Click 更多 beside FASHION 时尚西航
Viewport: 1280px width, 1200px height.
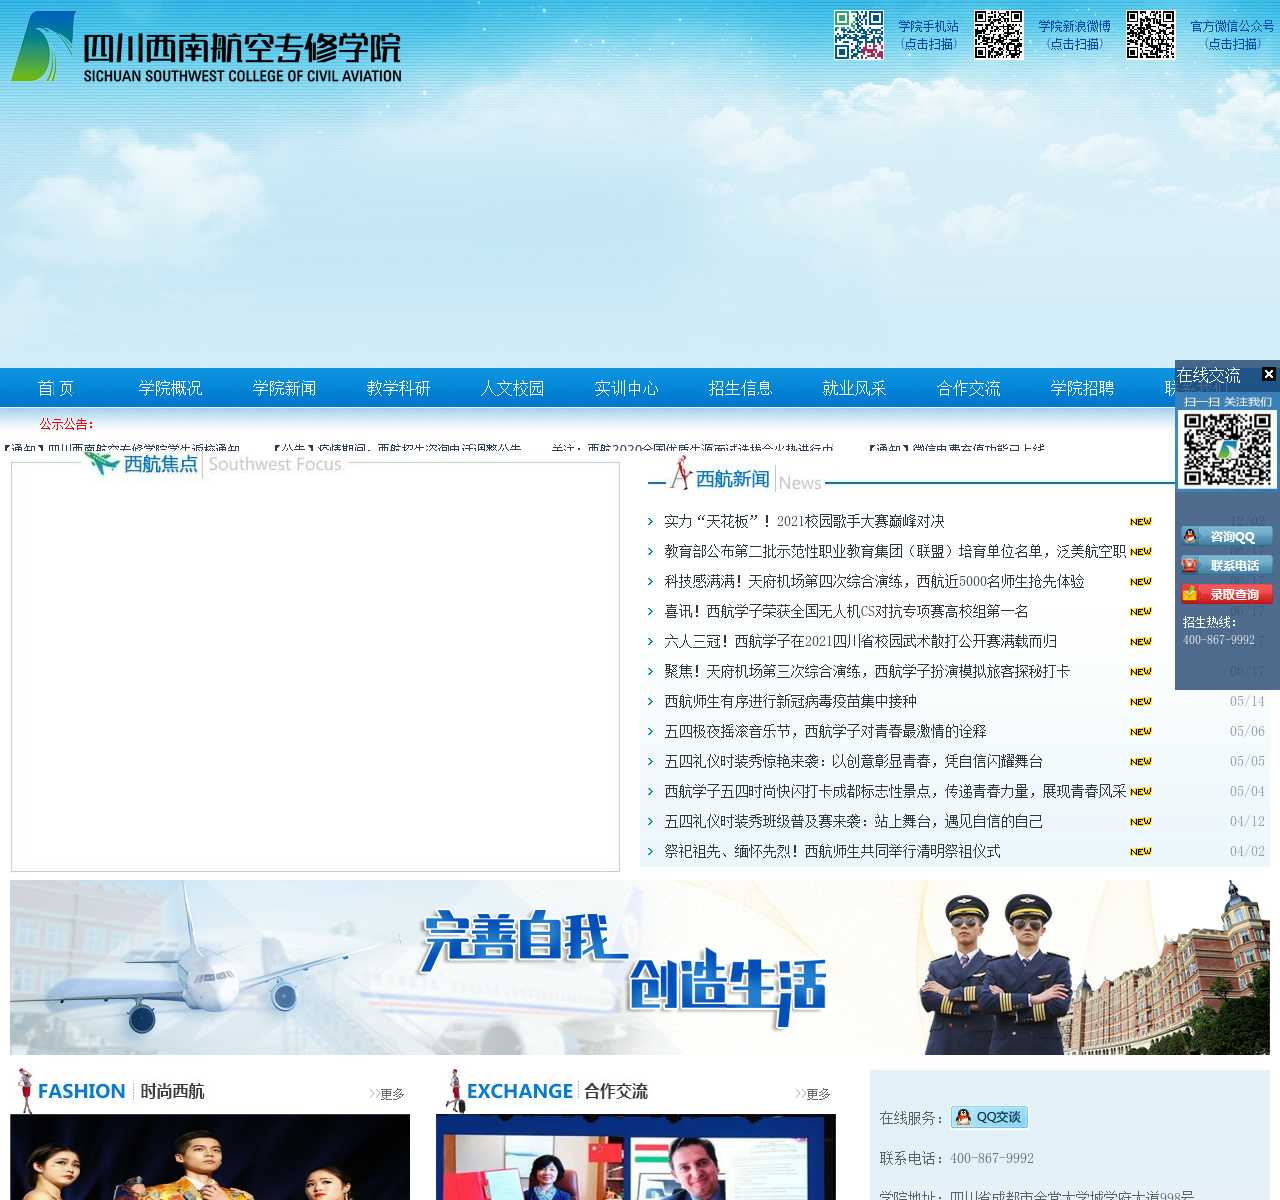(x=387, y=1094)
